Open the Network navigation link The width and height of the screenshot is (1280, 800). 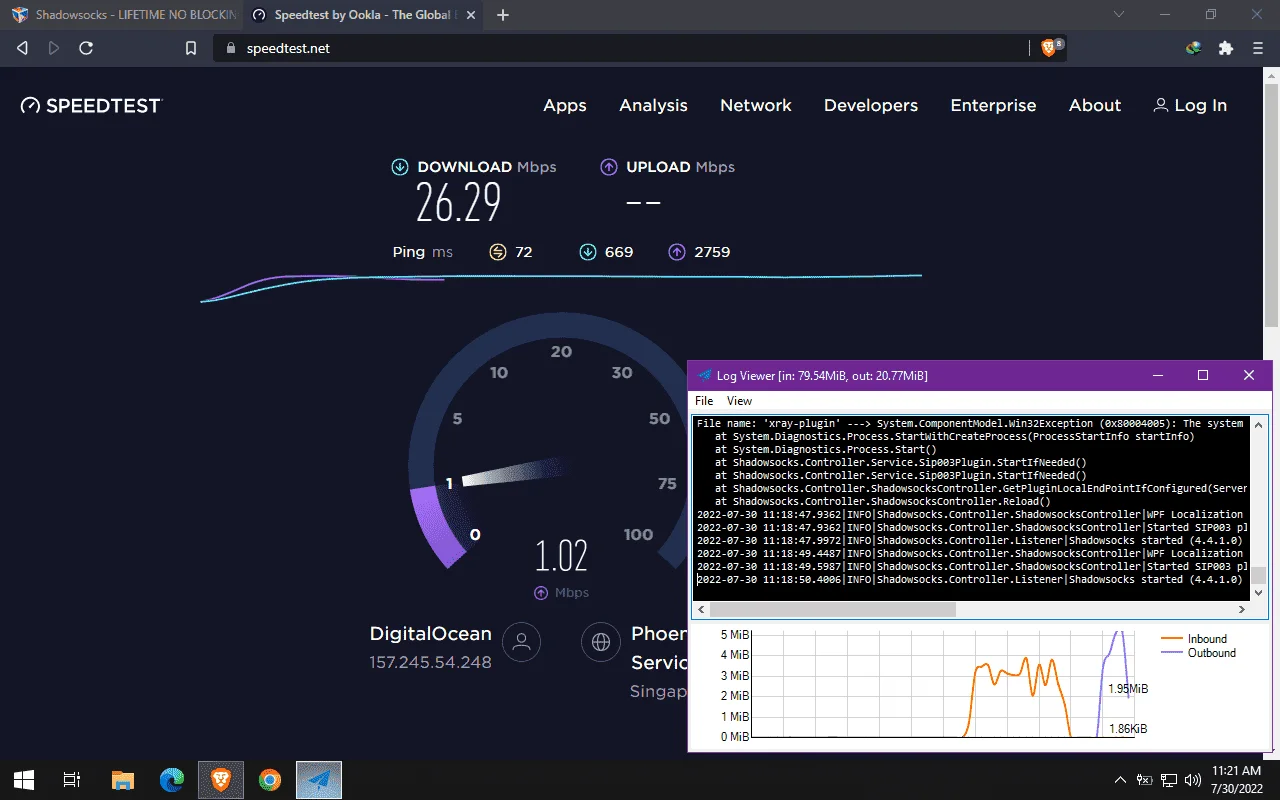pyautogui.click(x=756, y=105)
